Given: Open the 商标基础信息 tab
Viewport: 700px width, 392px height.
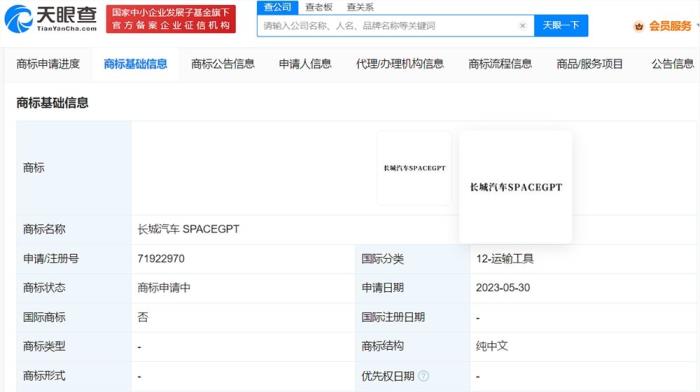Looking at the screenshot, I should pyautogui.click(x=135, y=64).
